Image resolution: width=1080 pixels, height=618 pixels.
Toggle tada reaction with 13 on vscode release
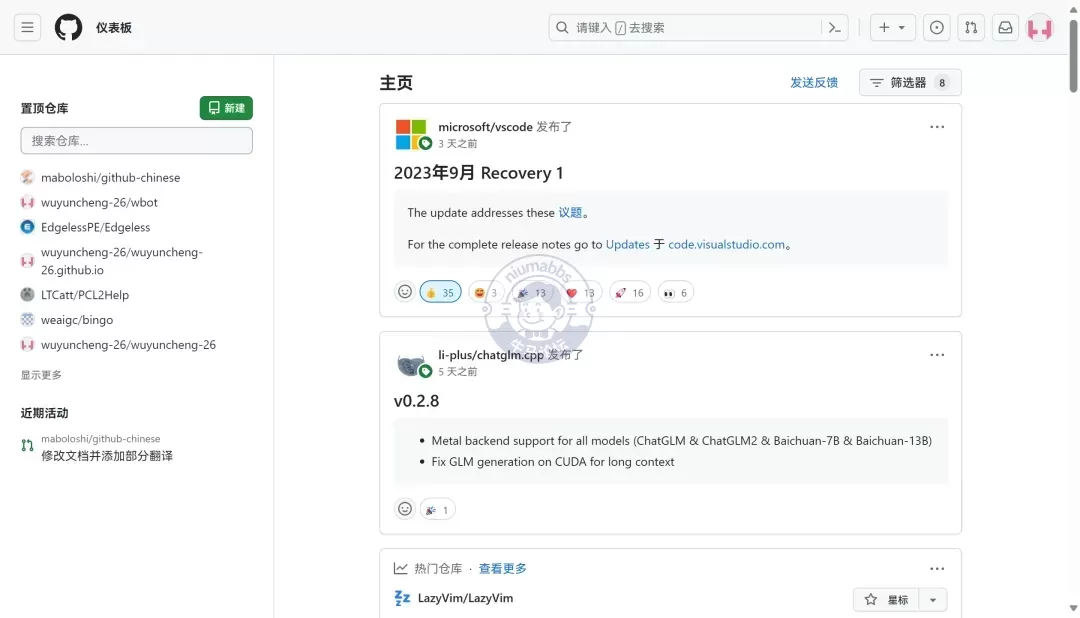click(x=531, y=292)
